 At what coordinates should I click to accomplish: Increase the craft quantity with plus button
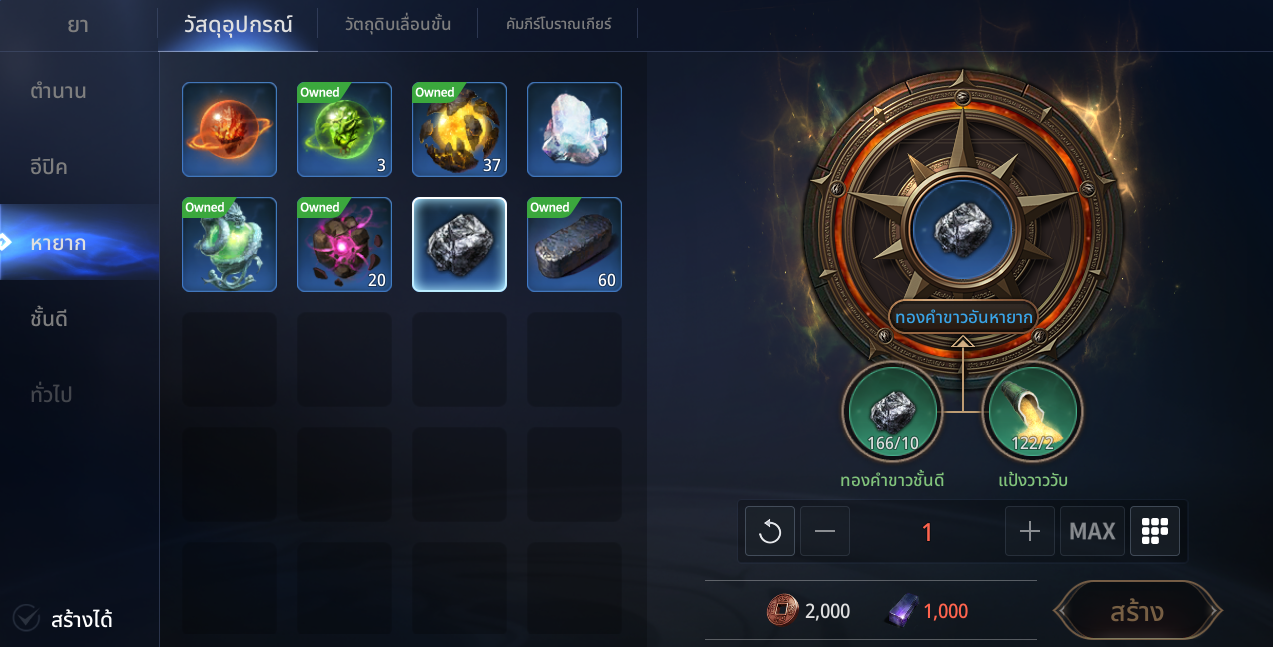[x=1030, y=531]
